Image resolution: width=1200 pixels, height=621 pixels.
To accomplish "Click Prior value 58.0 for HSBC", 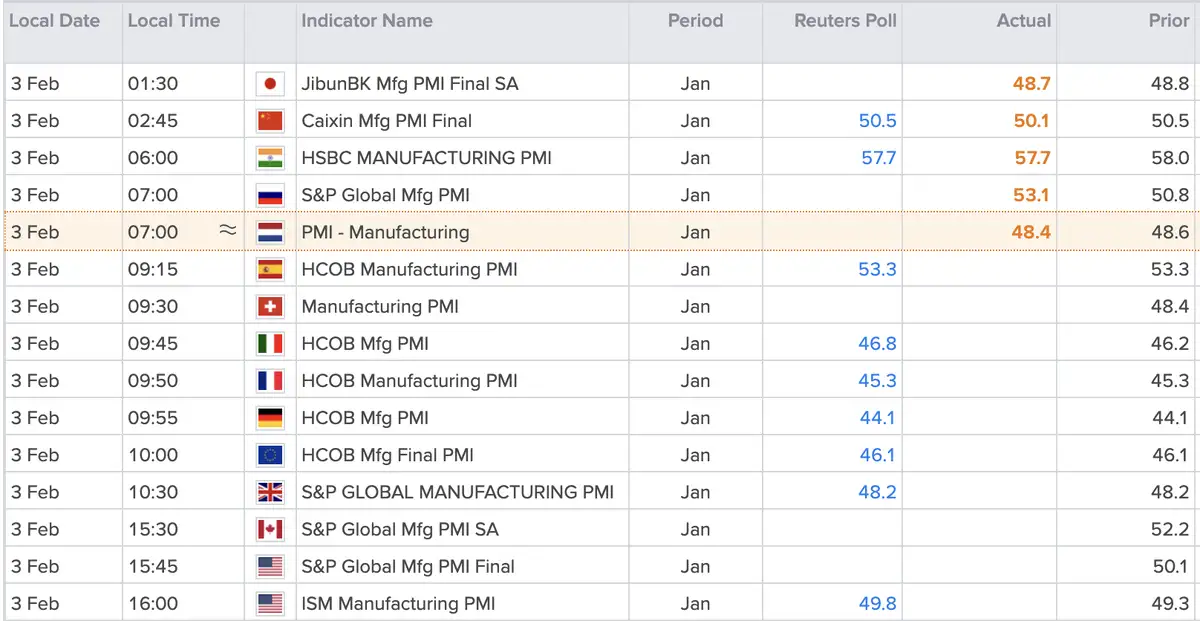I will [x=1170, y=158].
